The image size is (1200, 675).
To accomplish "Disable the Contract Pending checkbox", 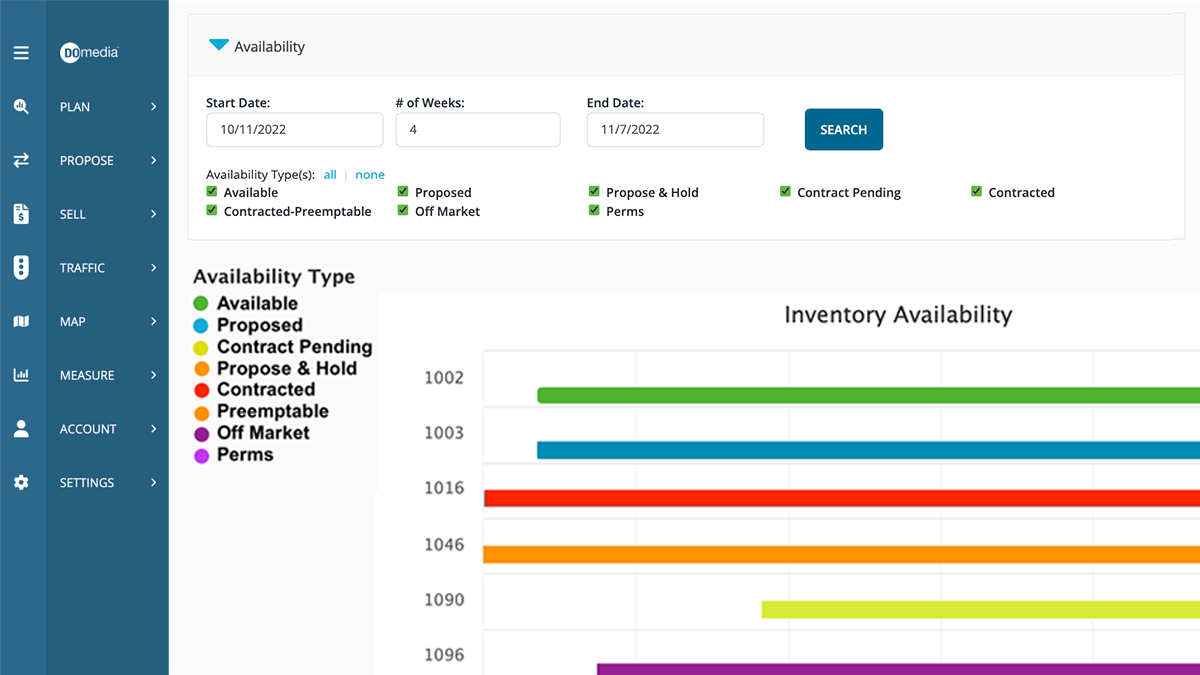I will (x=786, y=192).
